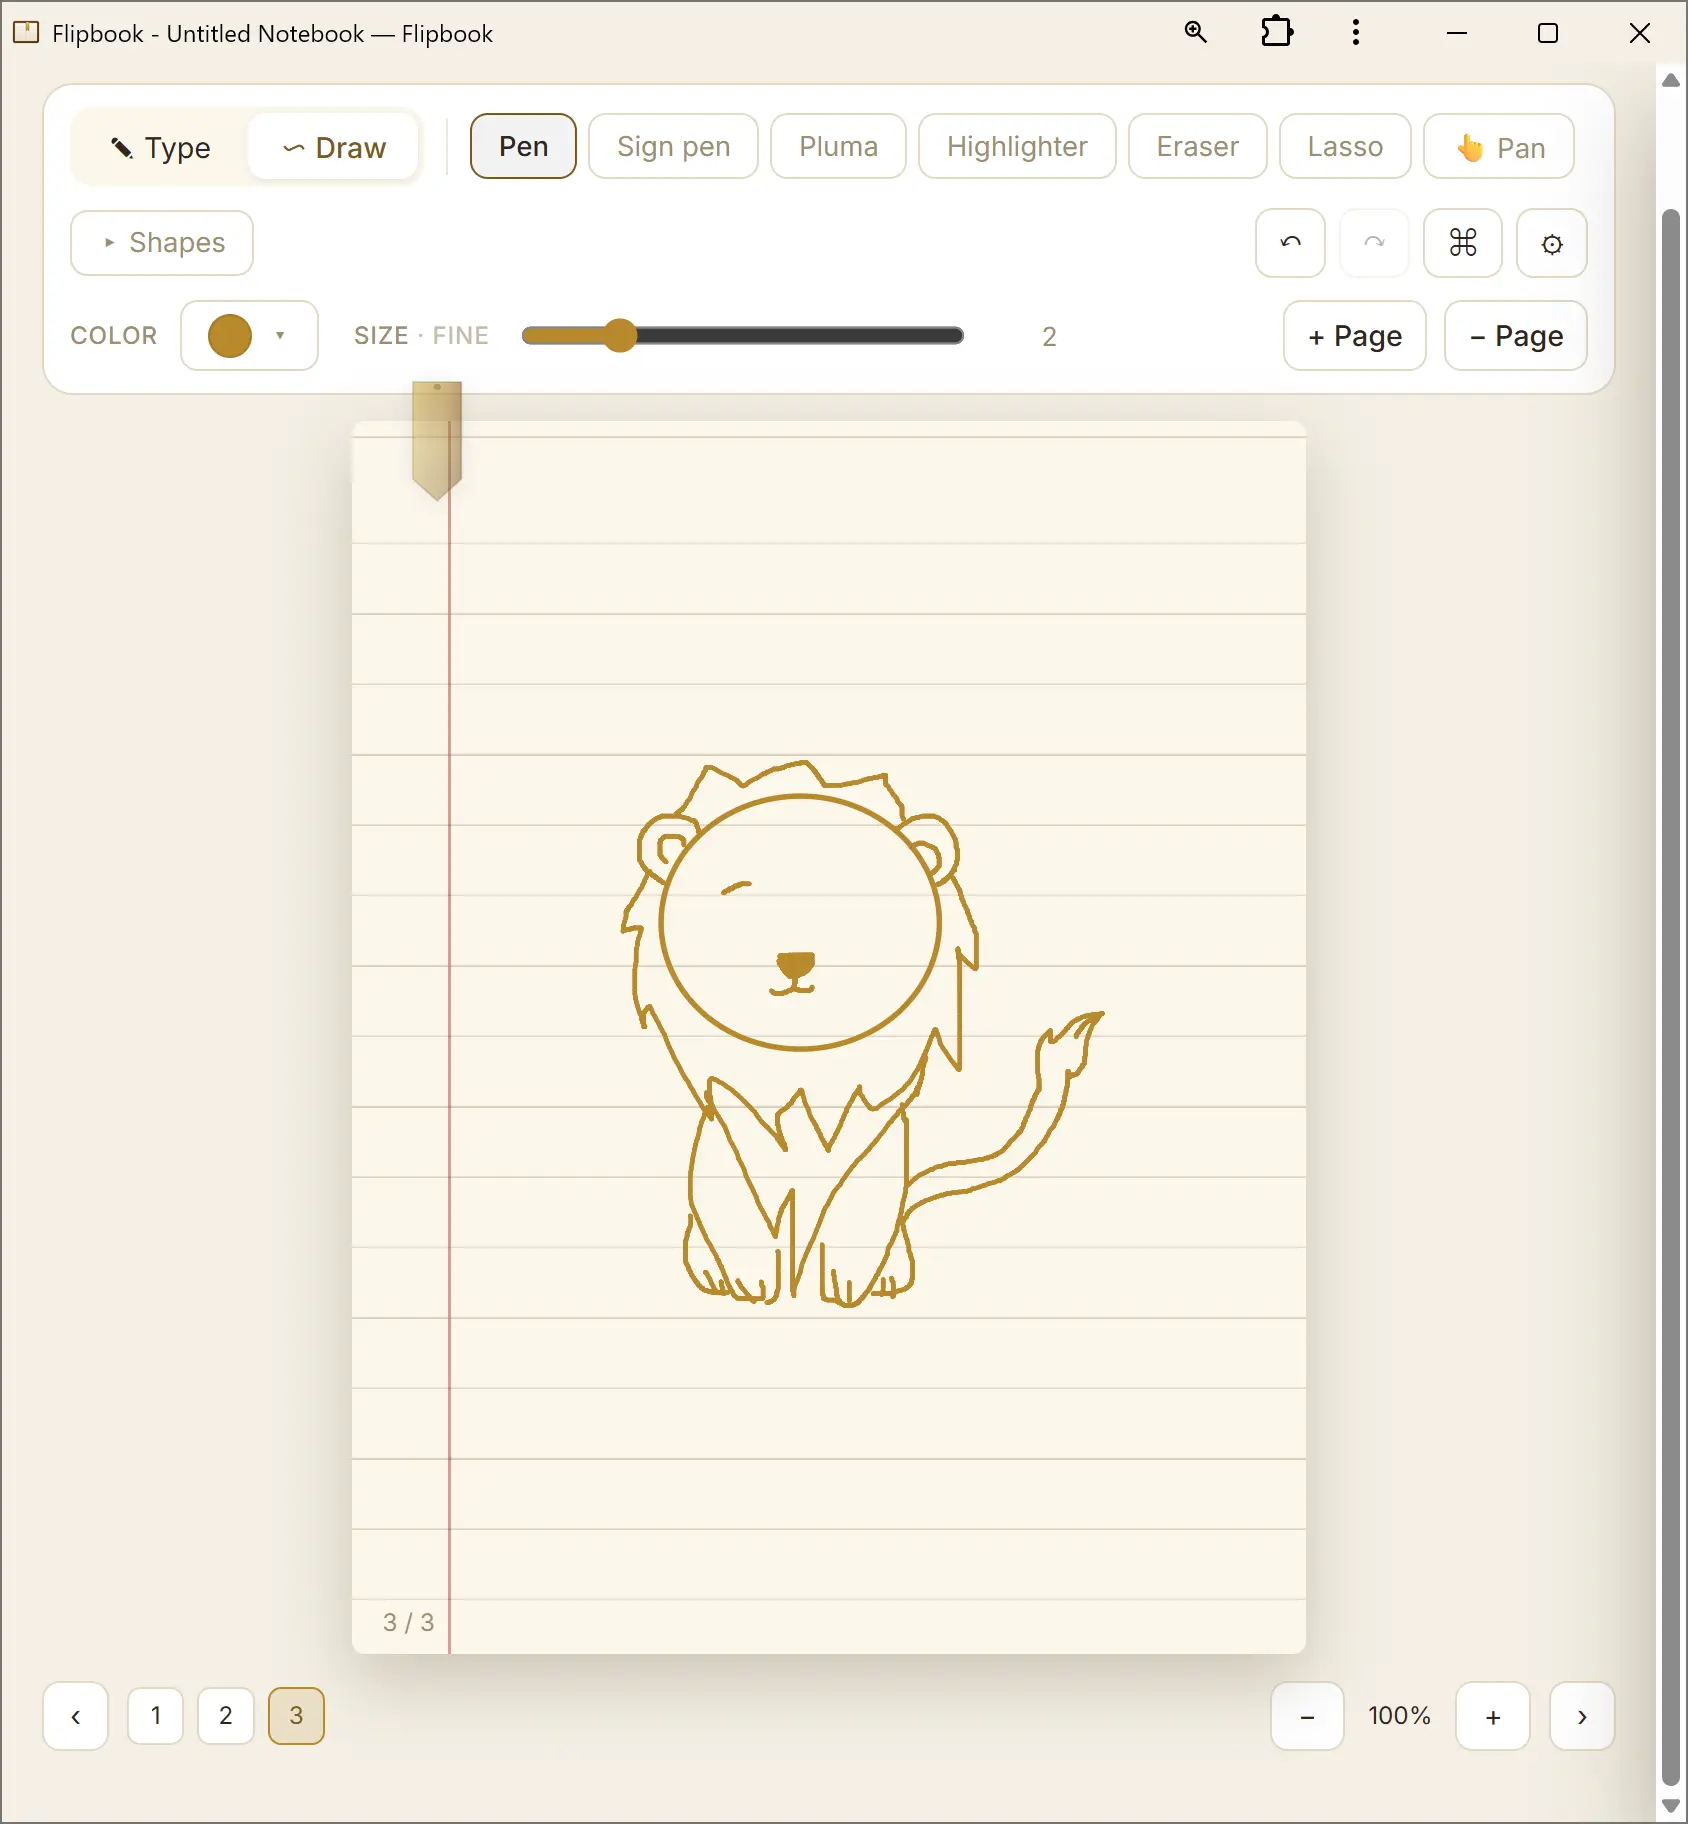Select the Lasso tool
Viewport: 1688px width, 1824px height.
point(1345,146)
